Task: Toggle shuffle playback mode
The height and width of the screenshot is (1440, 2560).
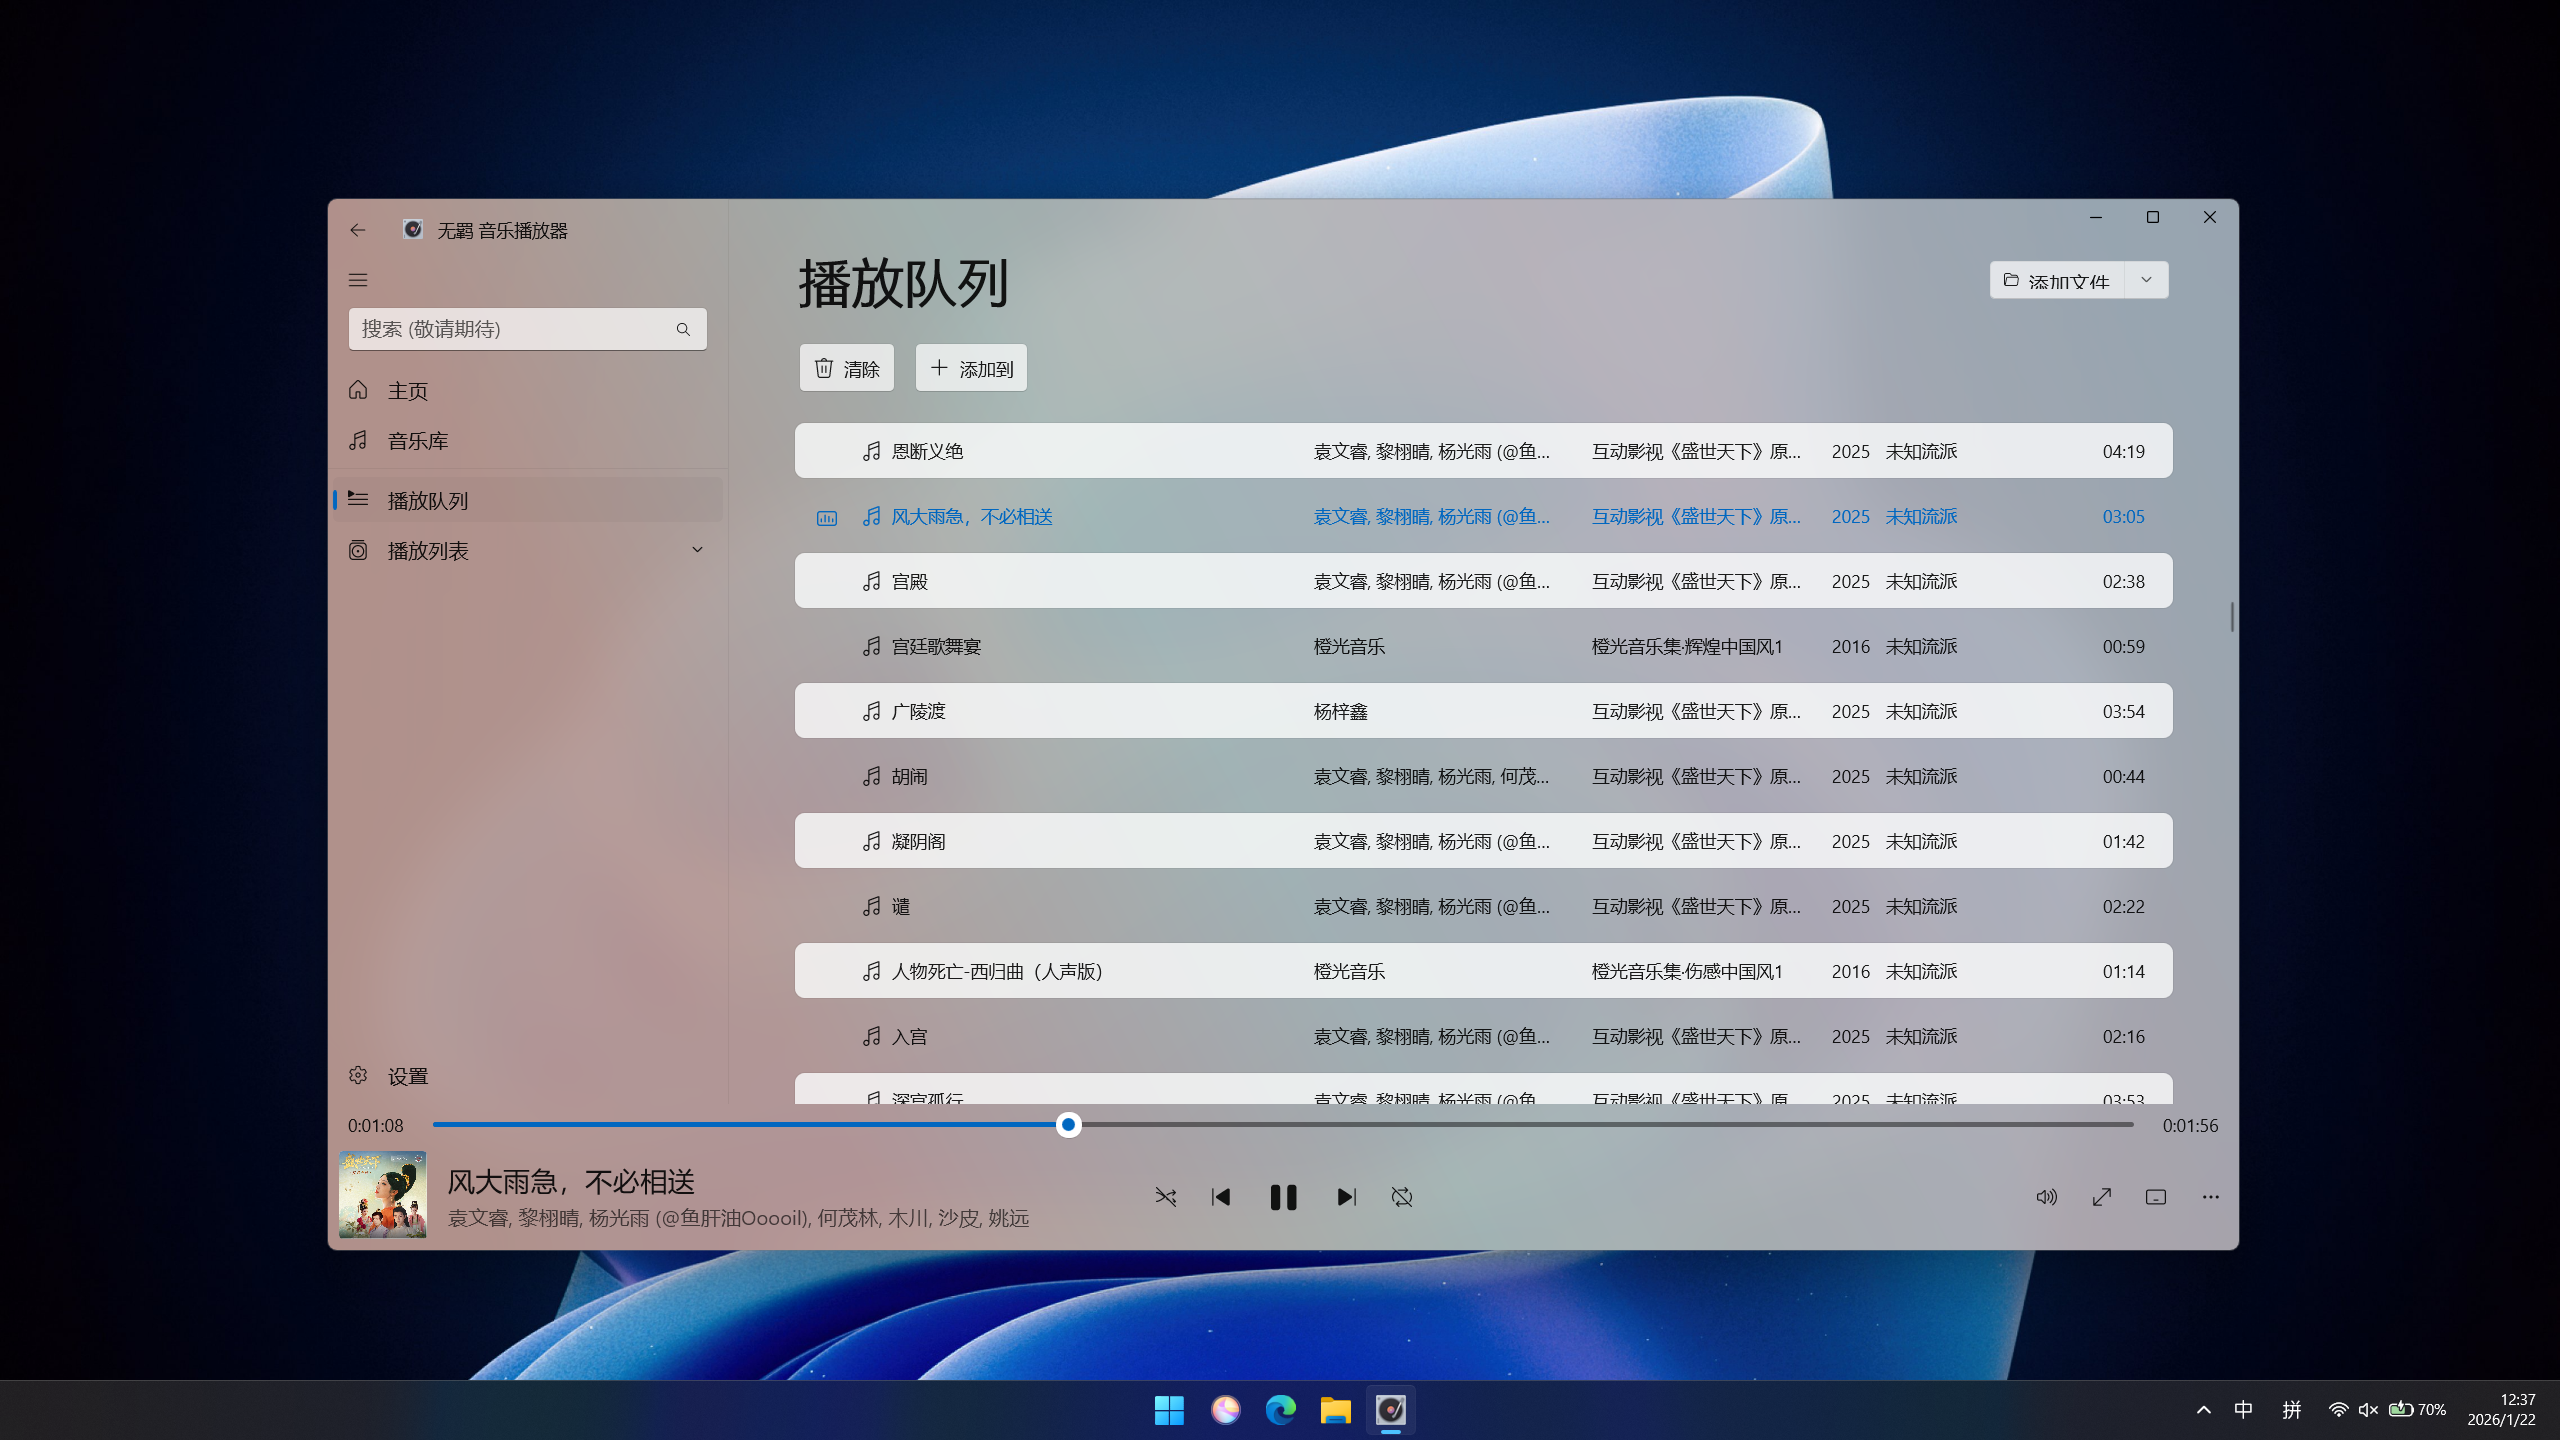Action: pyautogui.click(x=1166, y=1197)
